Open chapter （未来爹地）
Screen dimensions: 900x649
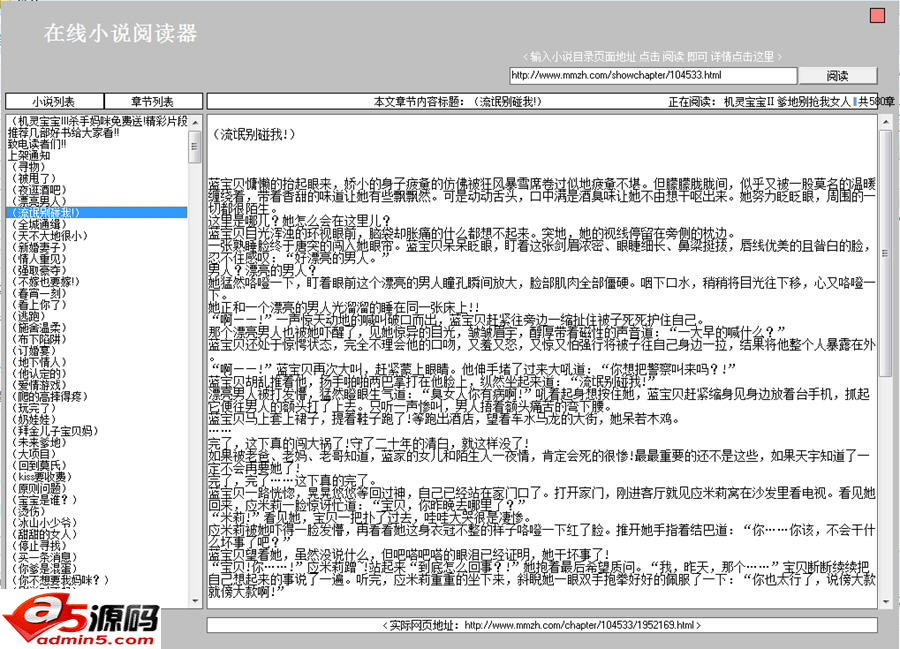coord(38,442)
